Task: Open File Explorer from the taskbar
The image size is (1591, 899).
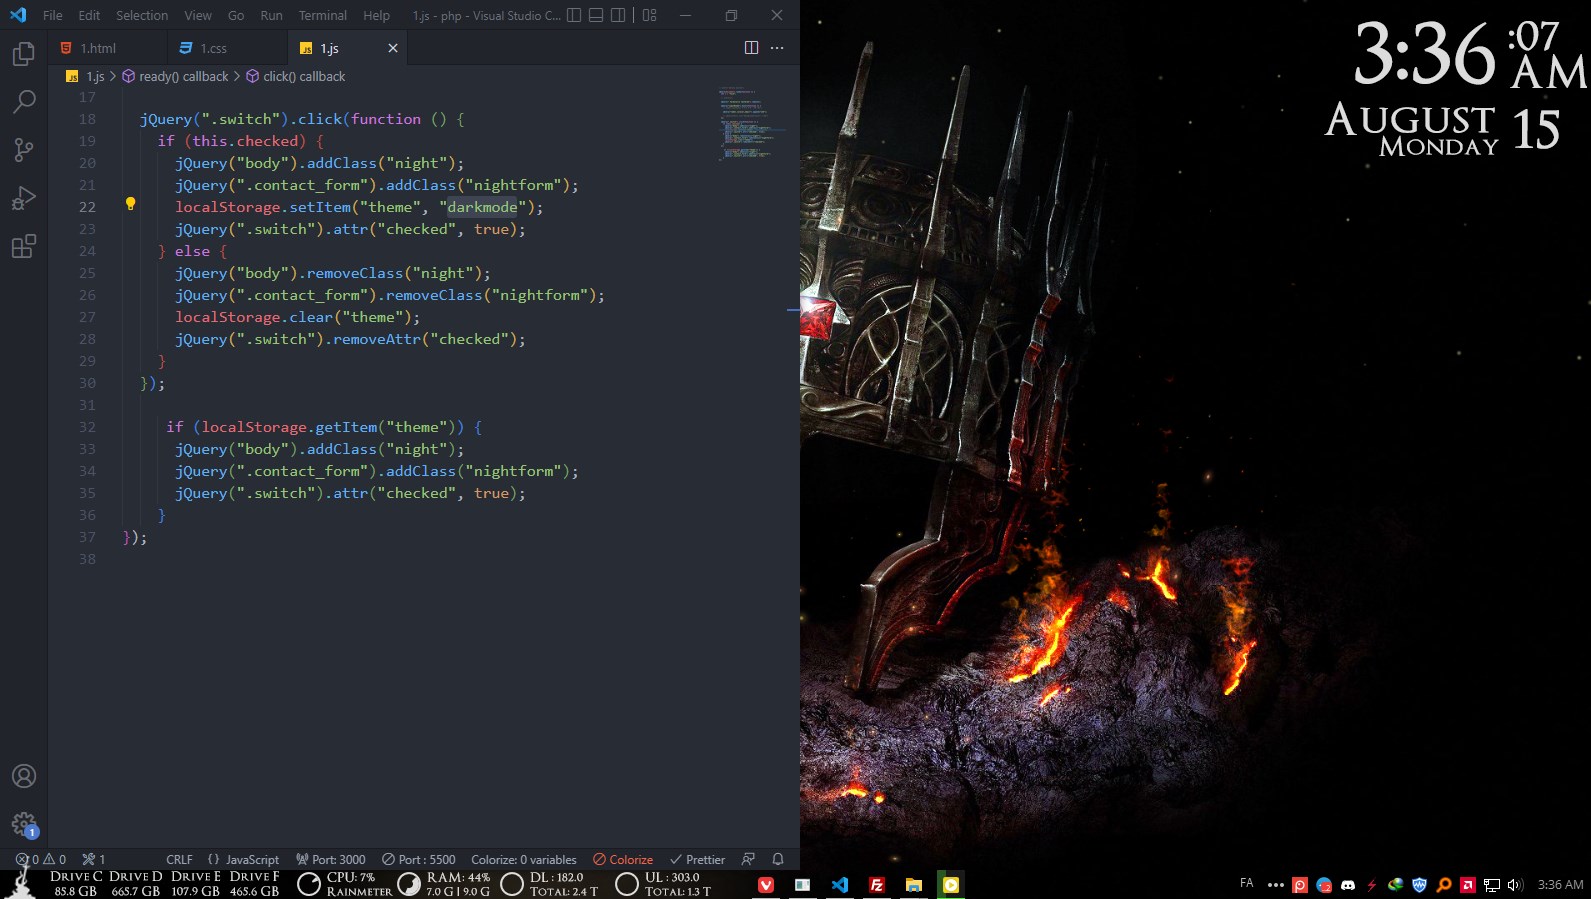Action: click(914, 885)
